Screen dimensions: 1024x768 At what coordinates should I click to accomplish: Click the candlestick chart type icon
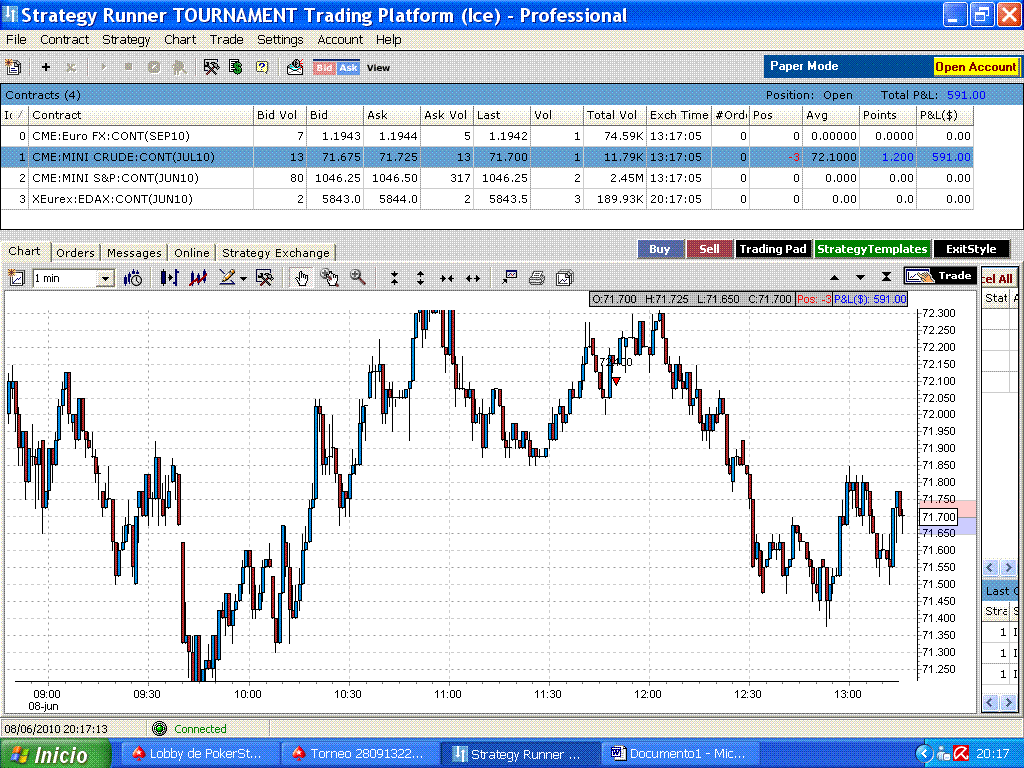pyautogui.click(x=169, y=278)
